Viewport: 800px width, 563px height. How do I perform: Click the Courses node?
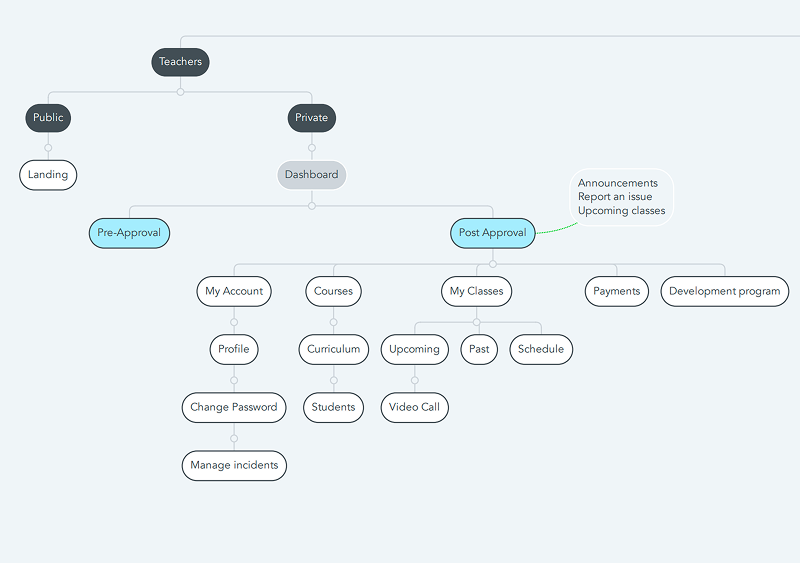333,291
